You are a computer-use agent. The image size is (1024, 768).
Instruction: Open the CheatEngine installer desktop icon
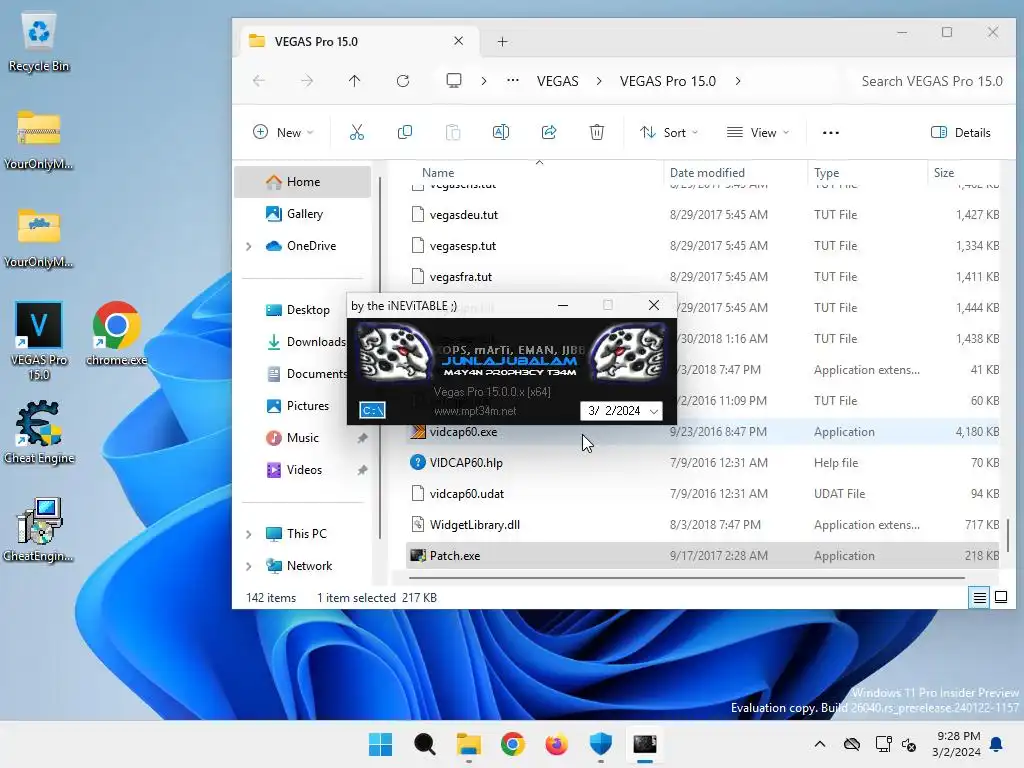tap(39, 530)
